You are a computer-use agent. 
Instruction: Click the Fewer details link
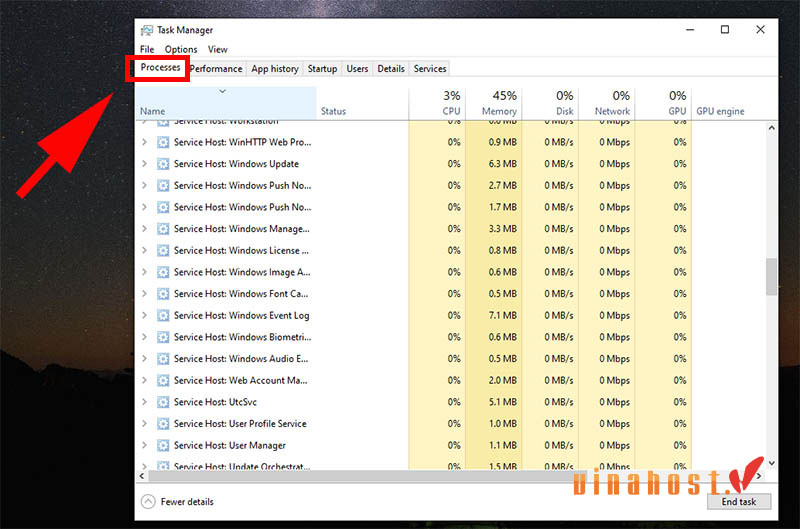(x=187, y=502)
